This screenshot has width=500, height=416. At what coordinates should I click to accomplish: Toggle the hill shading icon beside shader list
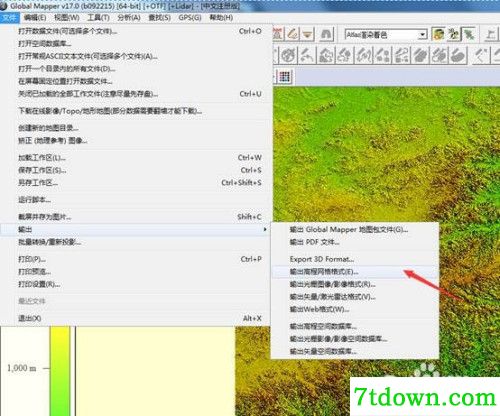pos(438,34)
